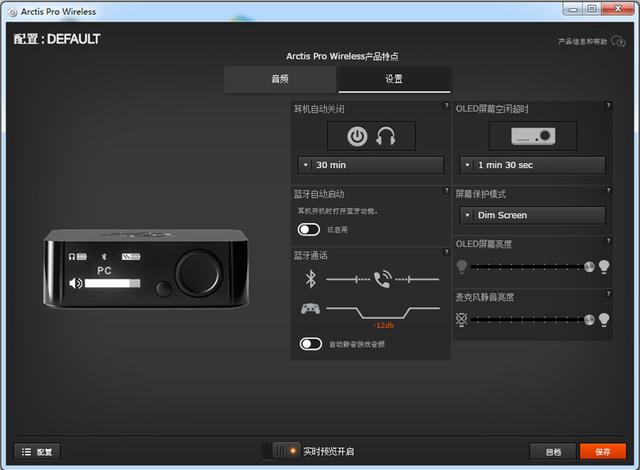The image size is (640, 470).
Task: Click the orange 保存 save button
Action: point(602,452)
